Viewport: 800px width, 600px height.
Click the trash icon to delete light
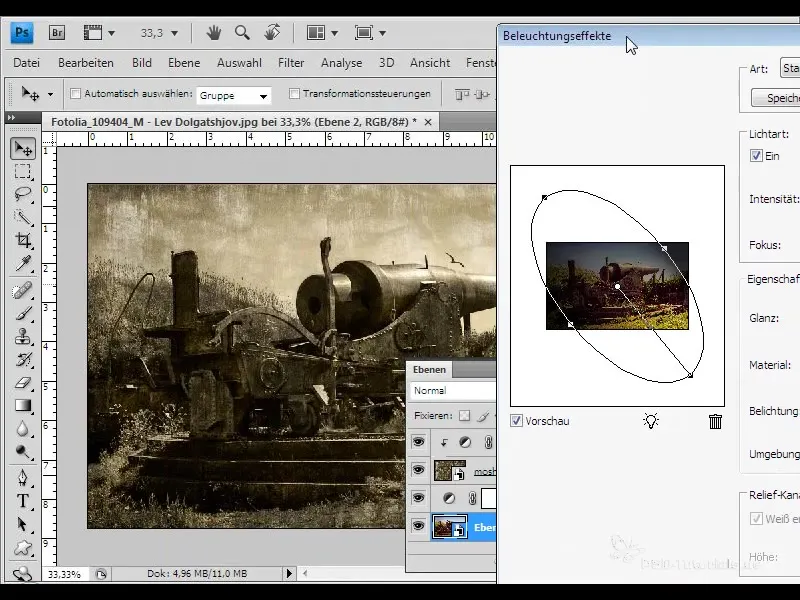pos(715,421)
